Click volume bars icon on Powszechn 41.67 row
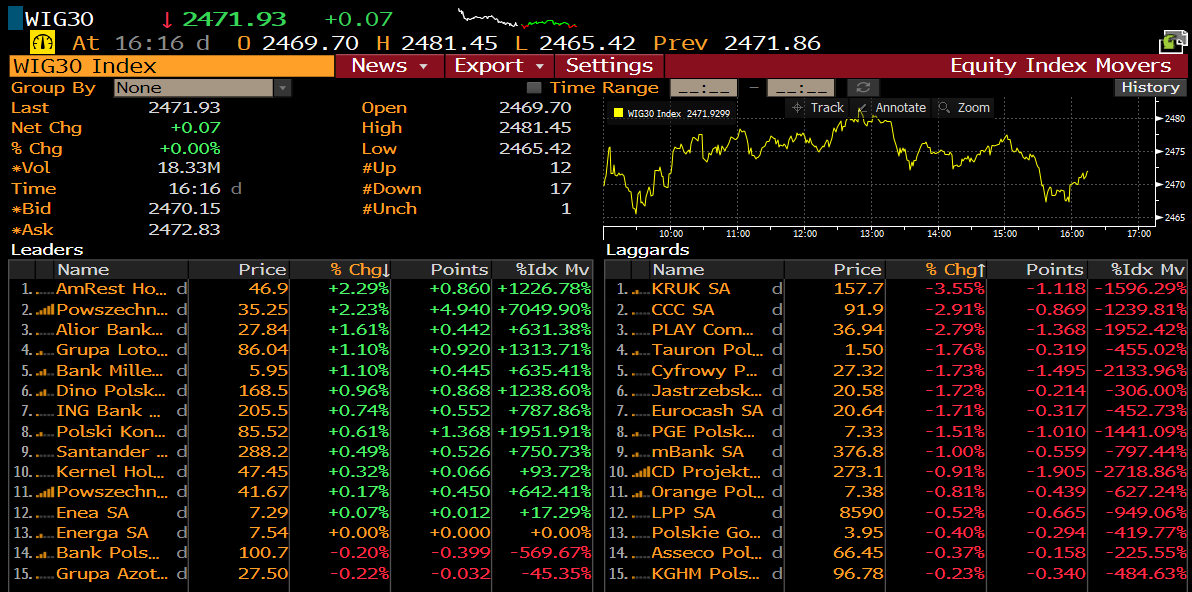The width and height of the screenshot is (1192, 592). pos(46,491)
